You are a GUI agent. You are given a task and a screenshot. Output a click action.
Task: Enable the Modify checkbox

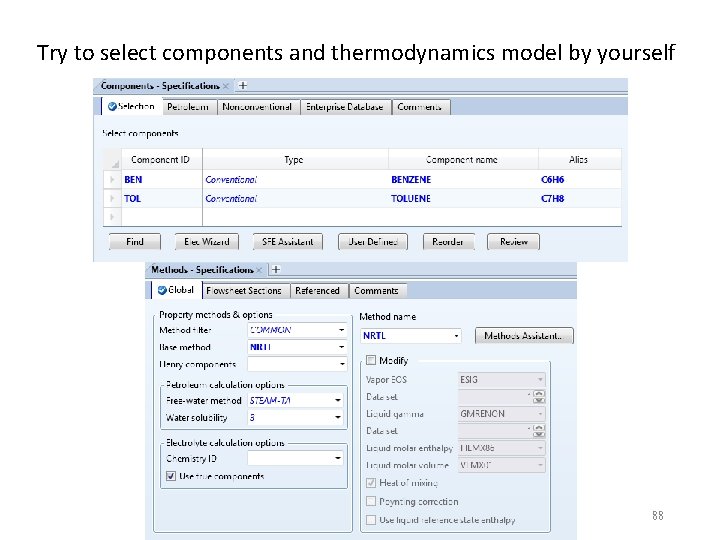coord(371,360)
